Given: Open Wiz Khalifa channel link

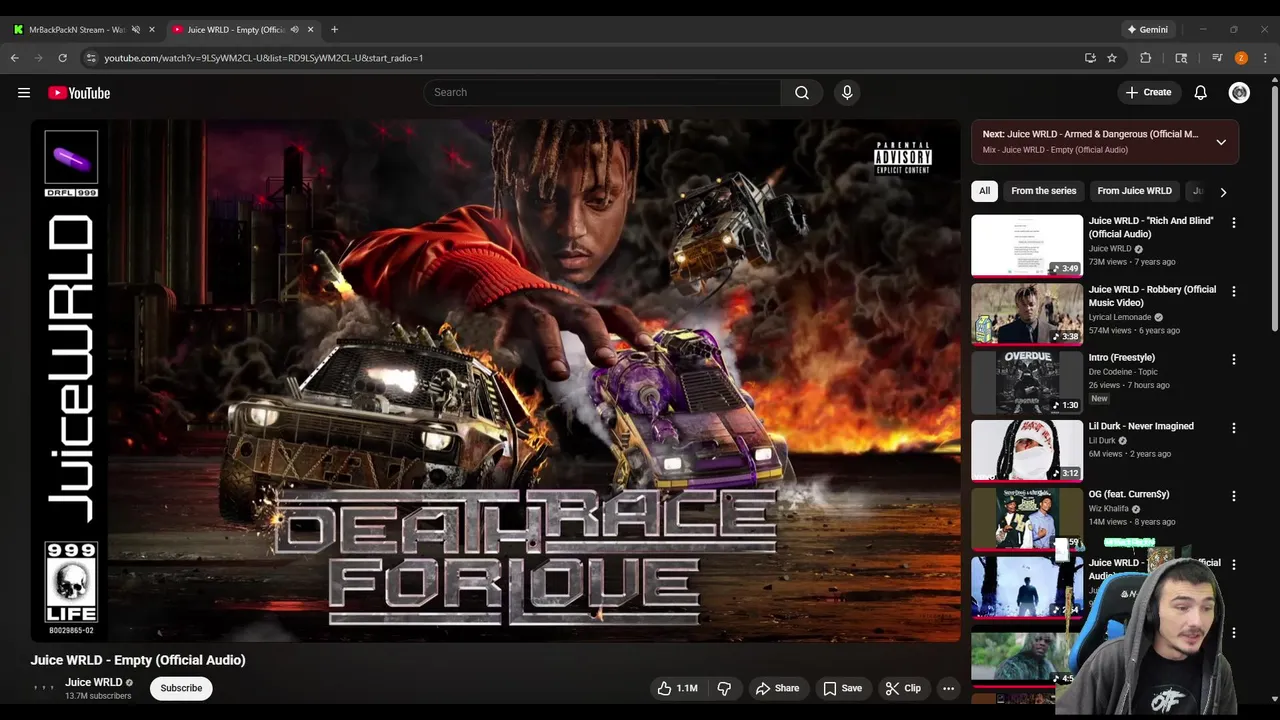Looking at the screenshot, I should [1108, 508].
